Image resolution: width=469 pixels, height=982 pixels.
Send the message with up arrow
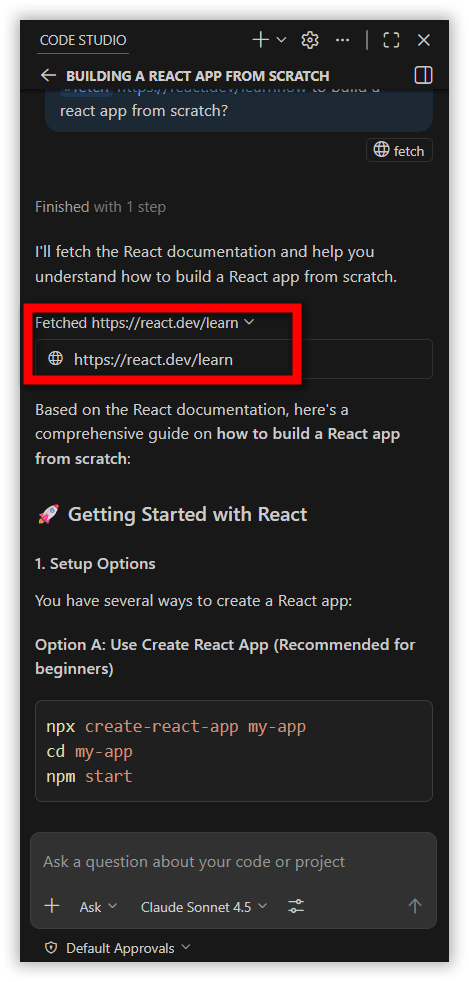(415, 906)
